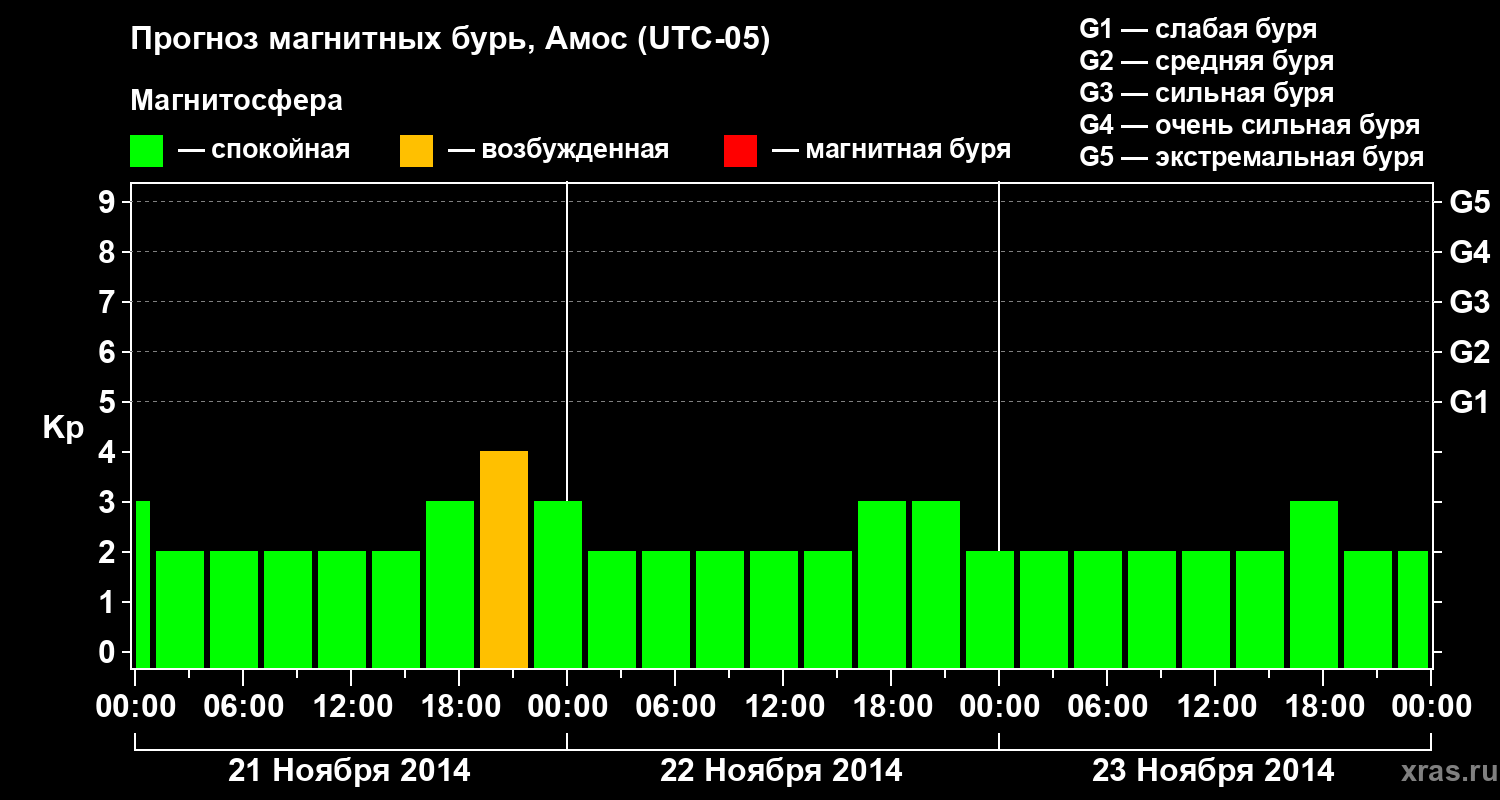This screenshot has width=1500, height=800.
Task: Click the '06:00' tick label above 21 Ноября
Action: 244,707
